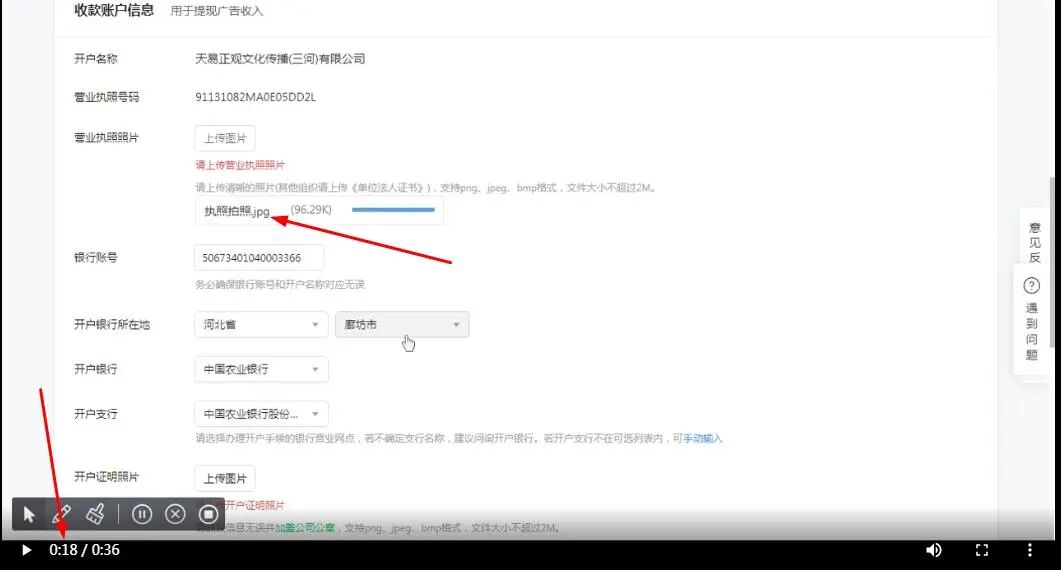
Task: Click the 开户银行所在地 label
Action: click(112, 325)
